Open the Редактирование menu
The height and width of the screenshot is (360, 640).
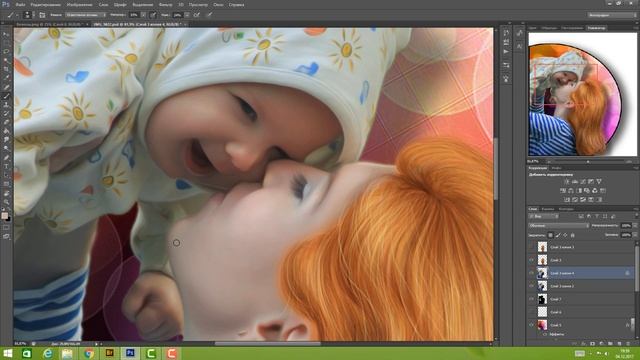(x=46, y=5)
